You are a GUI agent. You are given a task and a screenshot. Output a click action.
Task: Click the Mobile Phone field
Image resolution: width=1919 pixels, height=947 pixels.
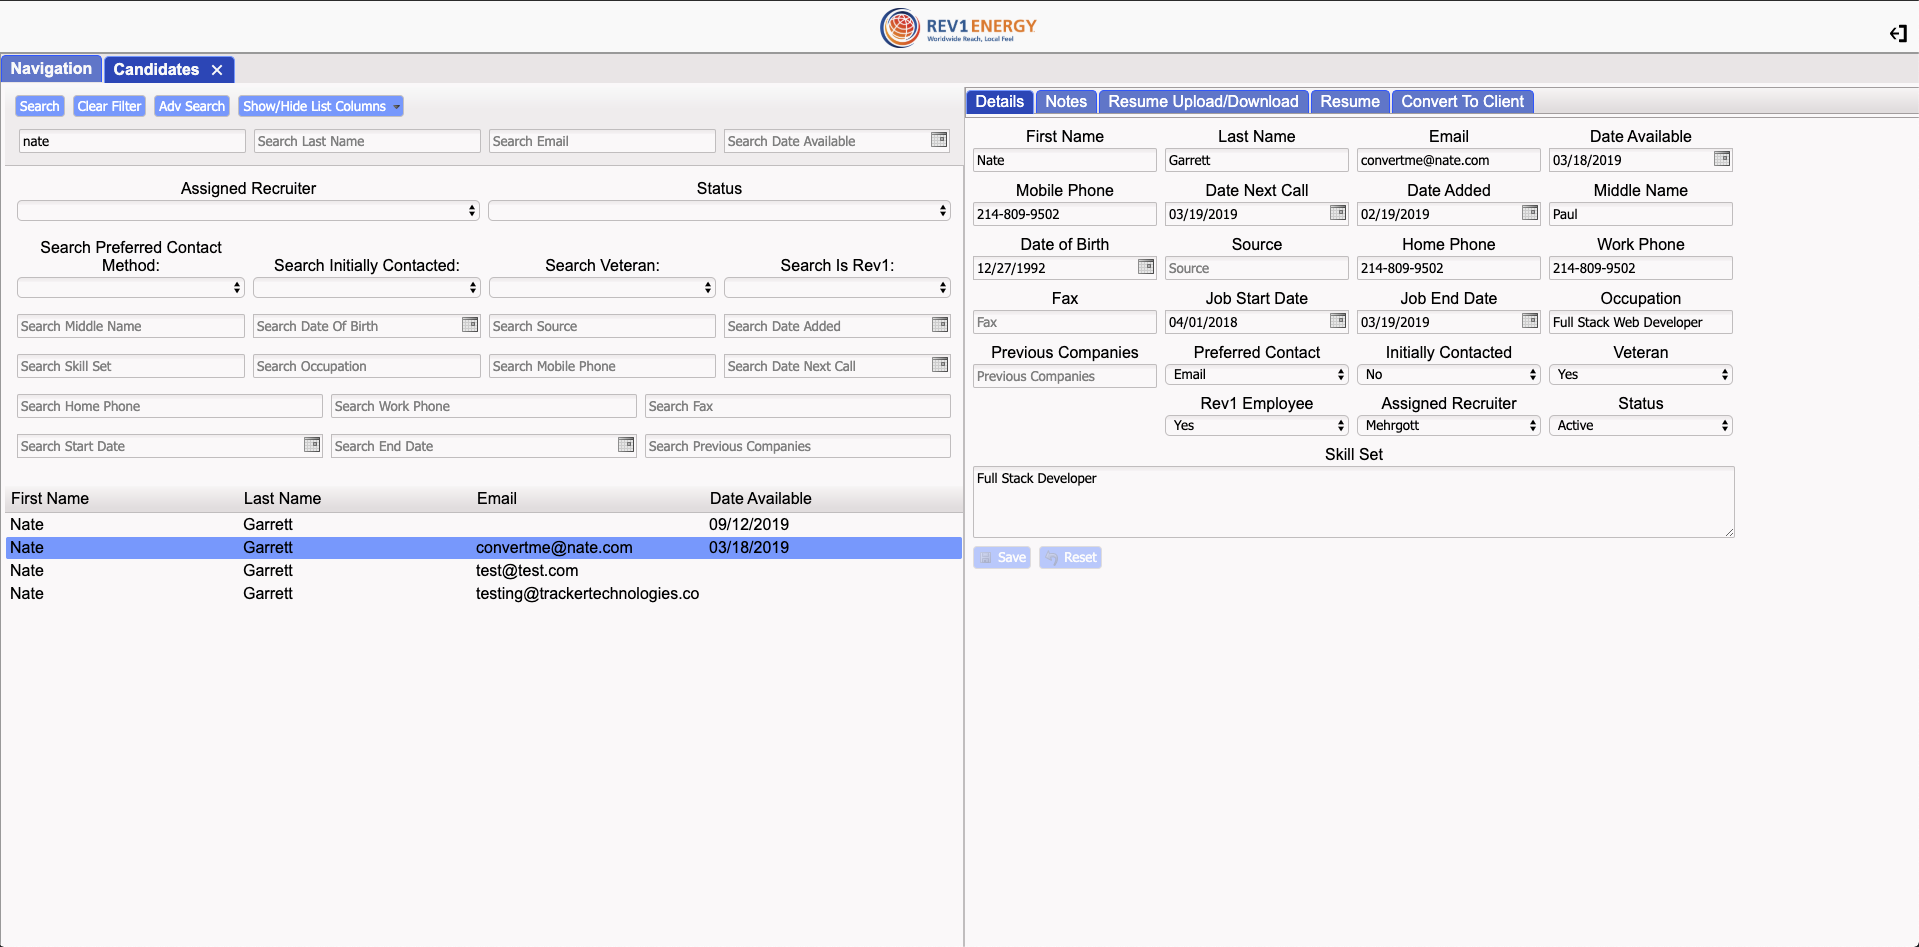point(1065,214)
